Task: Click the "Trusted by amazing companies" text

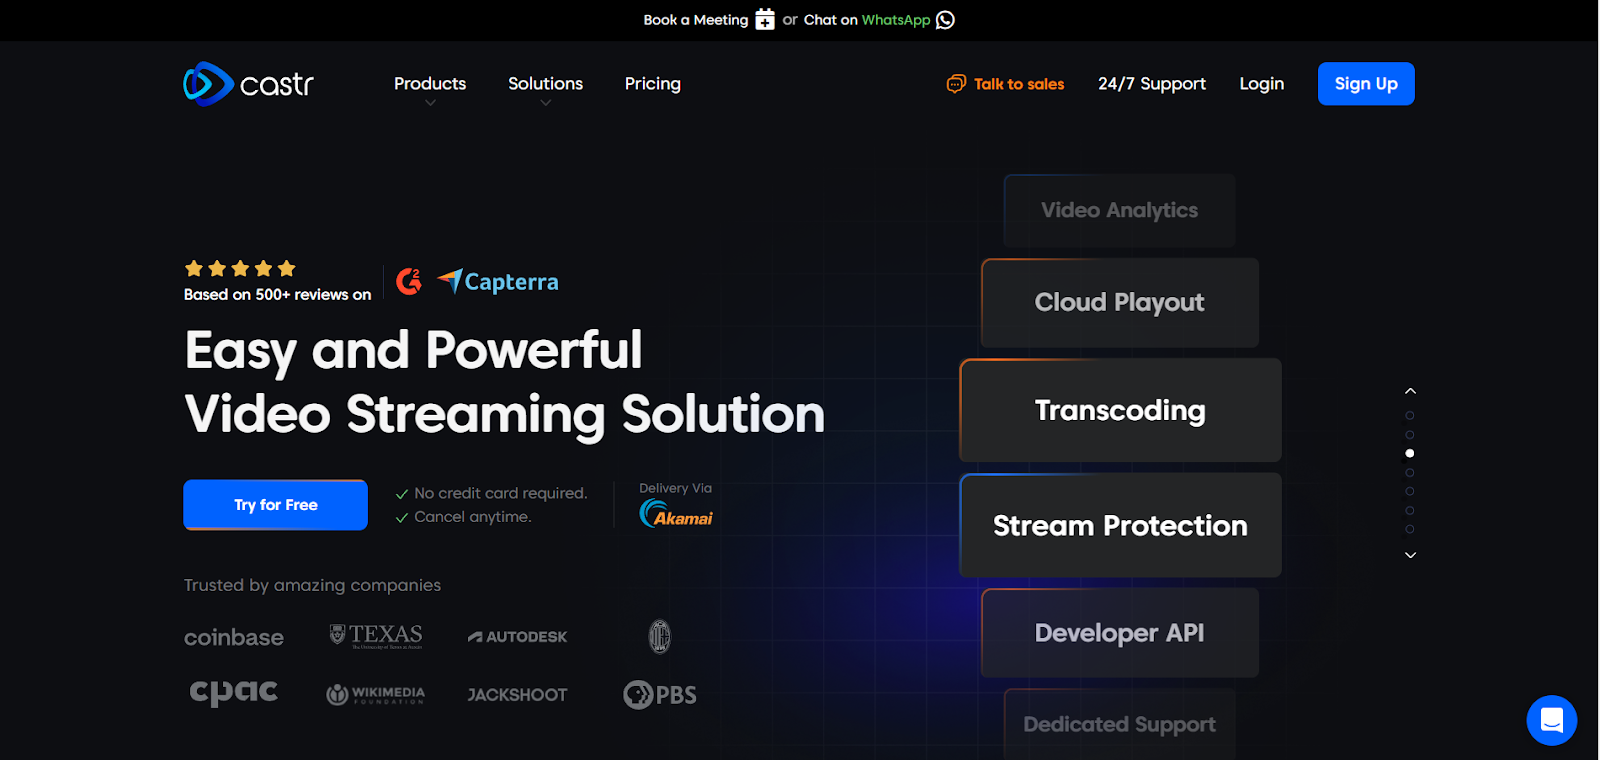Action: pos(312,585)
